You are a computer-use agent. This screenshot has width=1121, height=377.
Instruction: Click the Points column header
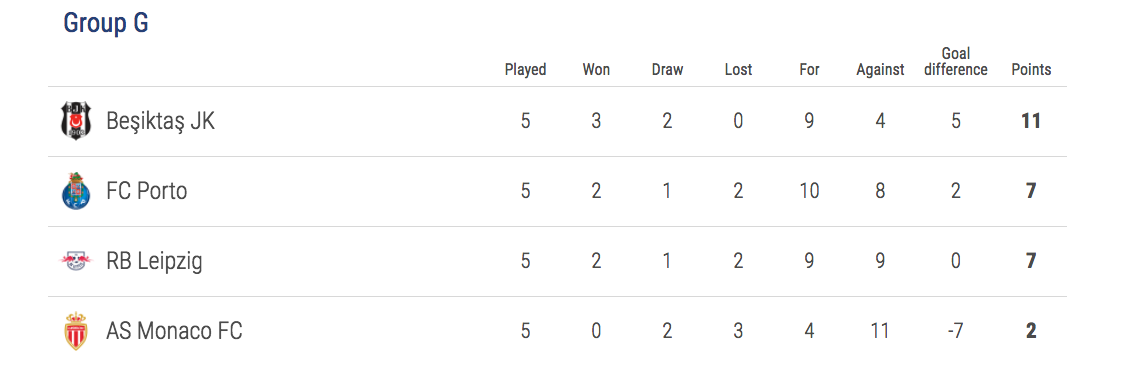[x=1031, y=70]
